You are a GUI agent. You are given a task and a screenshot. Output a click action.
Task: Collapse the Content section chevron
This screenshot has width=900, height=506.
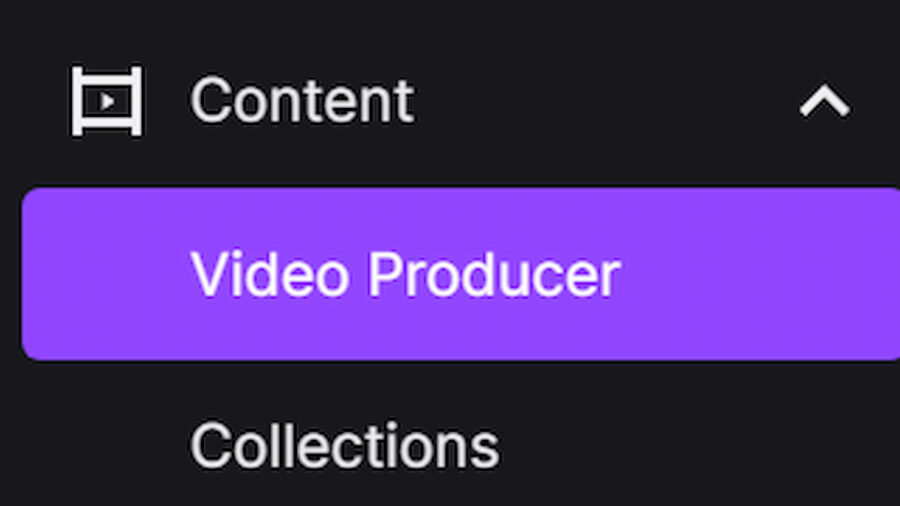tap(824, 101)
